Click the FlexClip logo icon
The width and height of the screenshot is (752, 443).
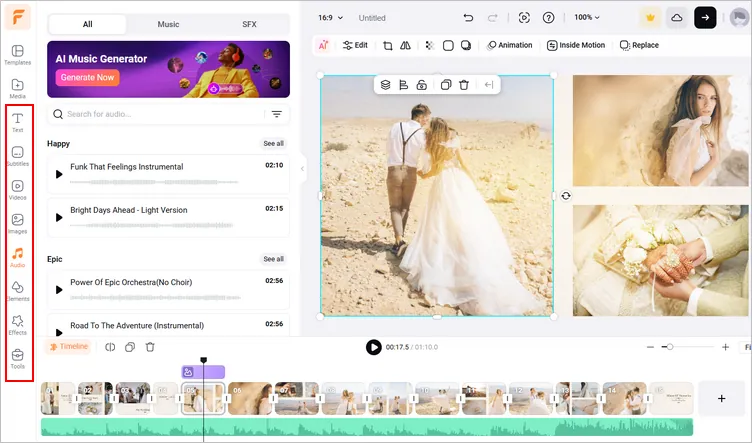pos(18,17)
